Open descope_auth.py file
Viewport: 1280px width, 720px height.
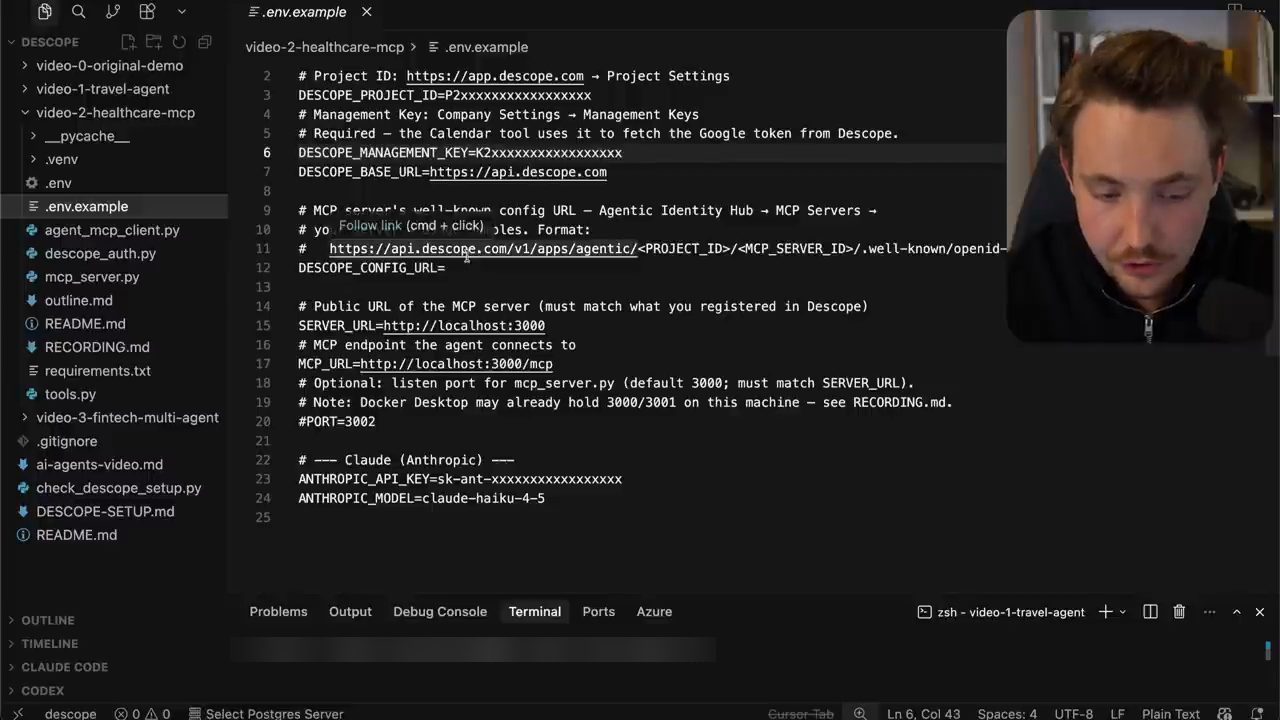tap(100, 253)
